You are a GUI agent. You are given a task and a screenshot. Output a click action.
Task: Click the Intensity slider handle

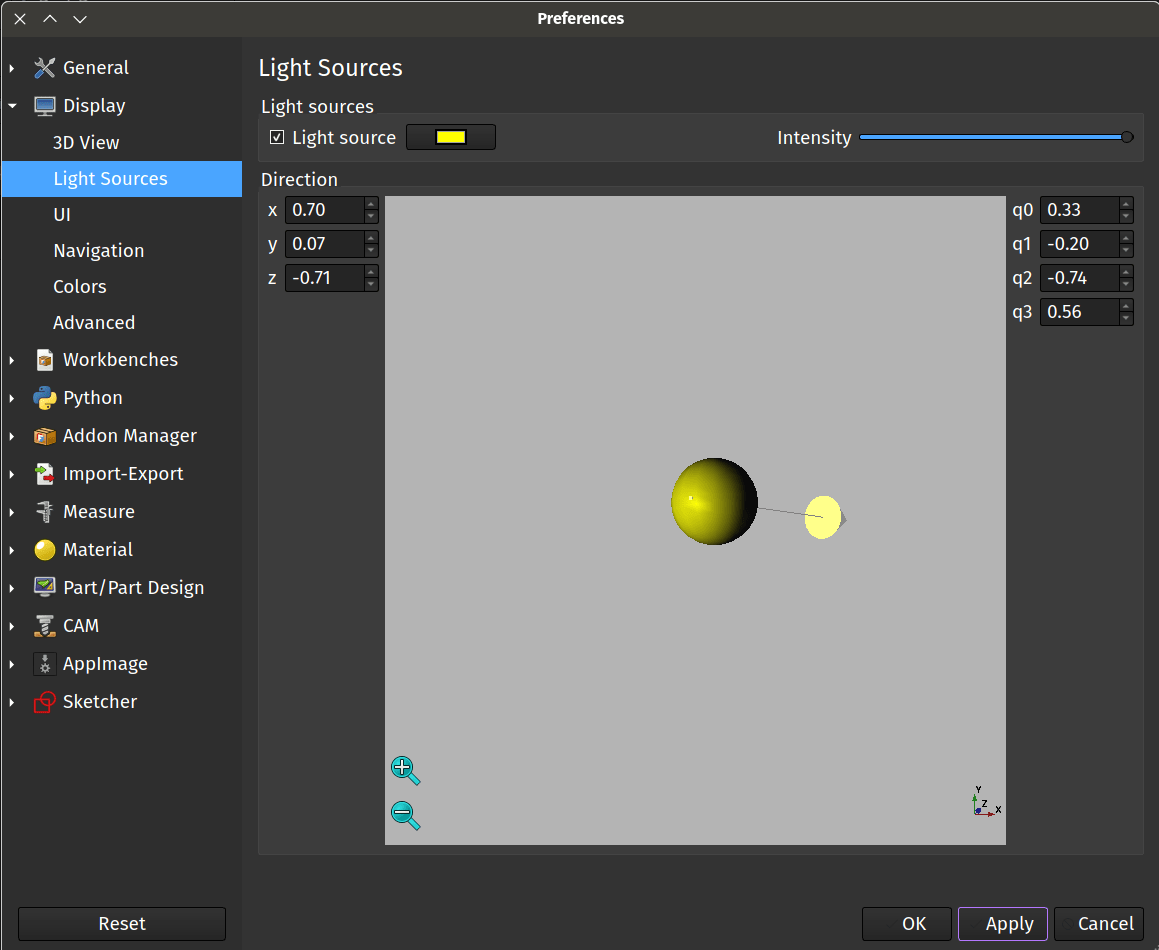pos(1127,138)
